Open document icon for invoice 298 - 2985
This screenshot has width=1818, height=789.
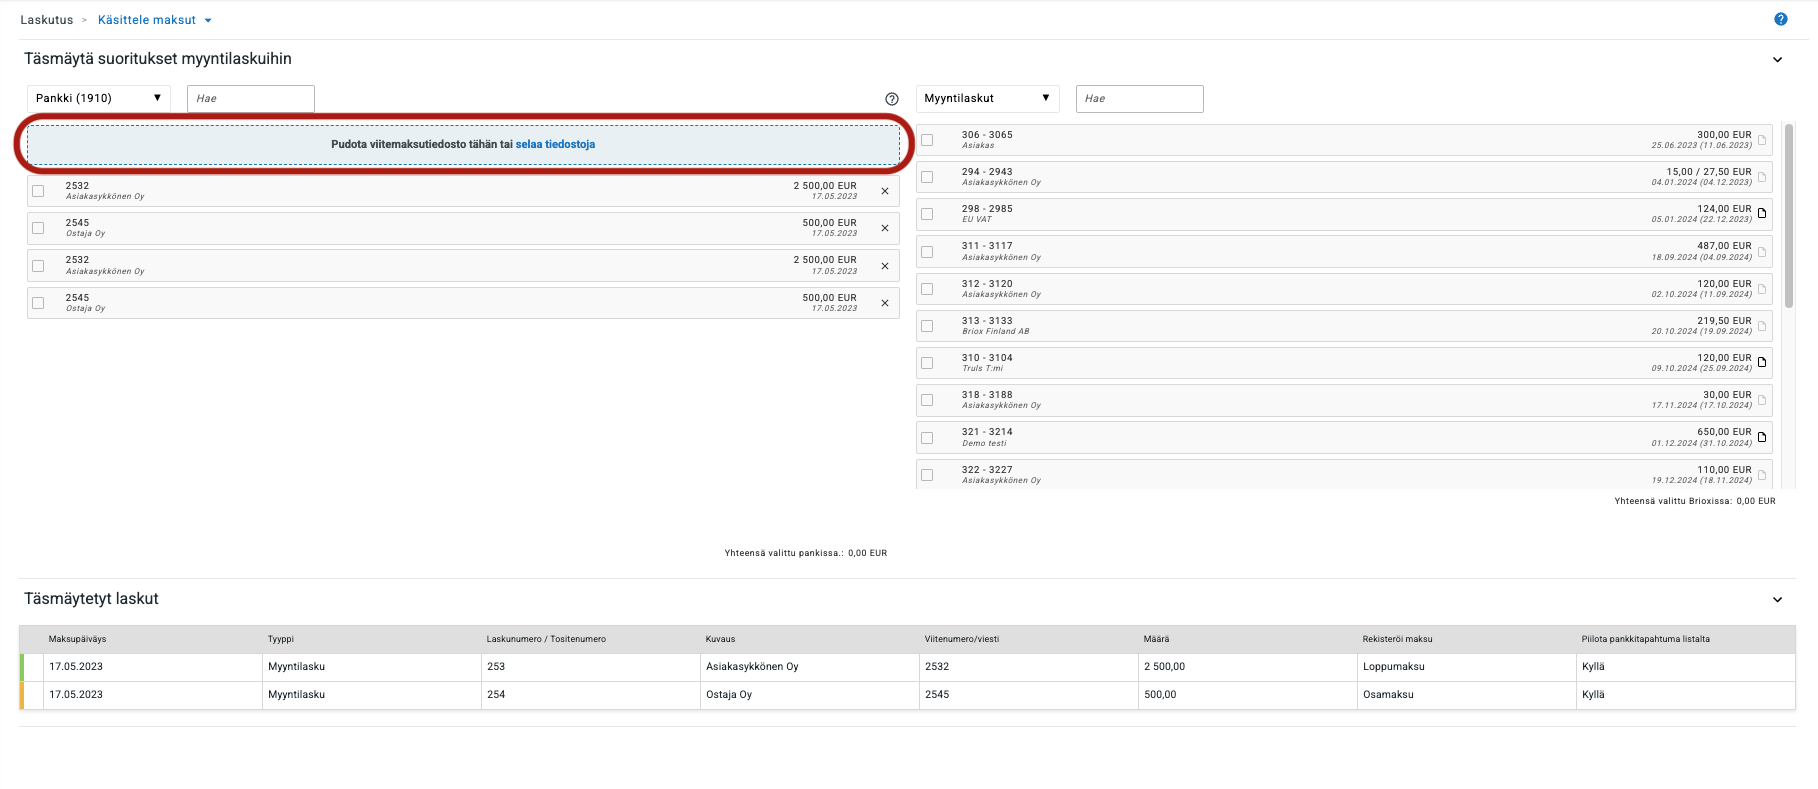1762,214
